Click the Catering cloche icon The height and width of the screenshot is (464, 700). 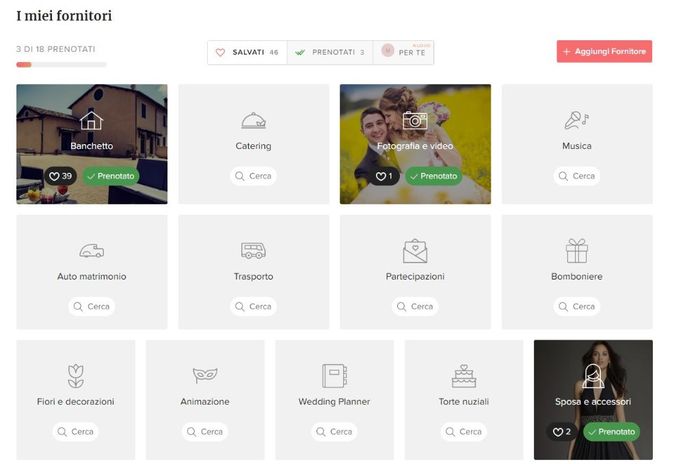tap(253, 120)
